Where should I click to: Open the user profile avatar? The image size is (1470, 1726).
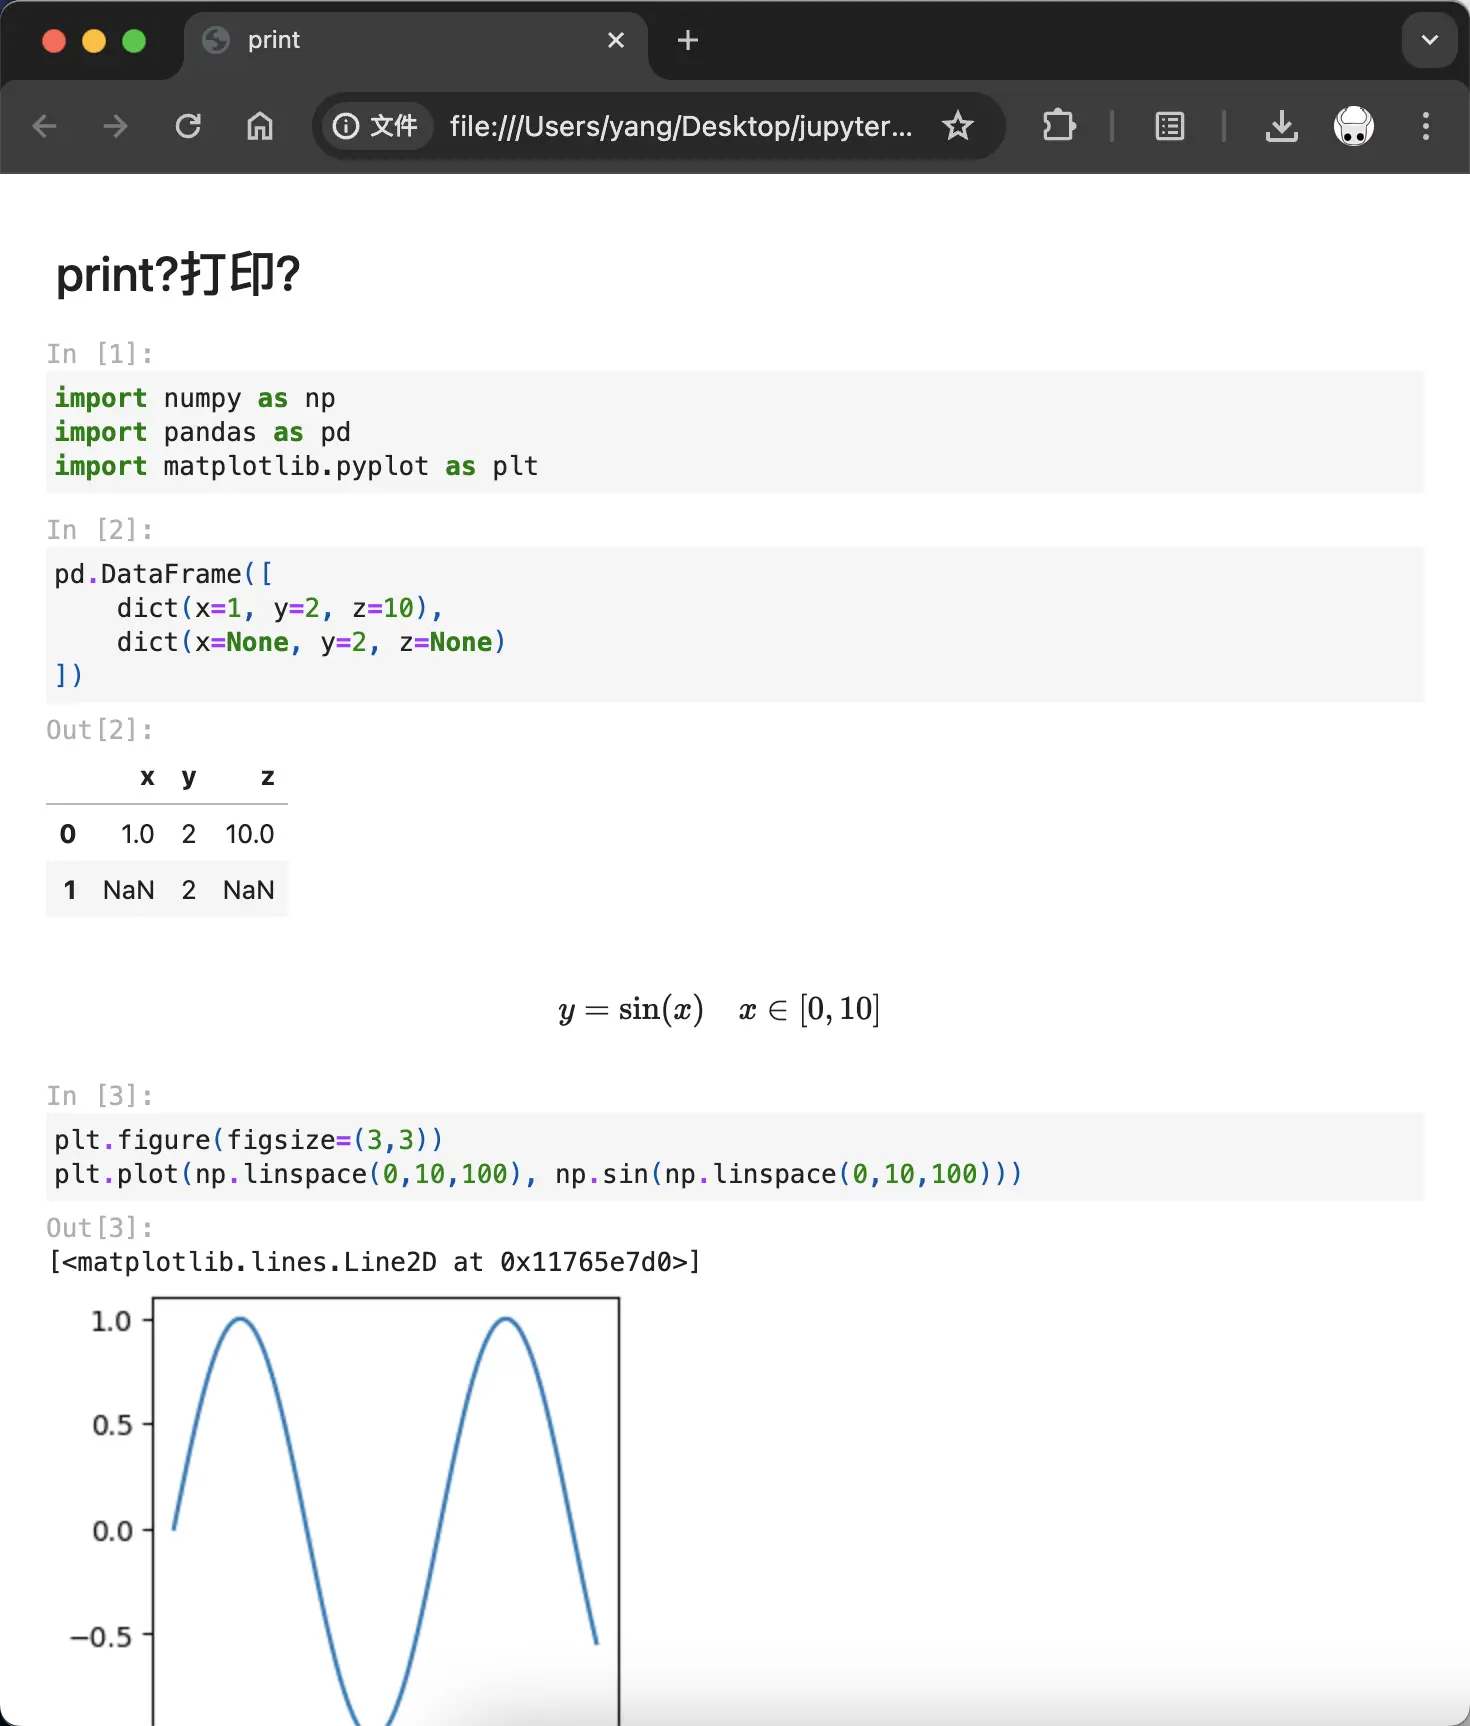1353,126
